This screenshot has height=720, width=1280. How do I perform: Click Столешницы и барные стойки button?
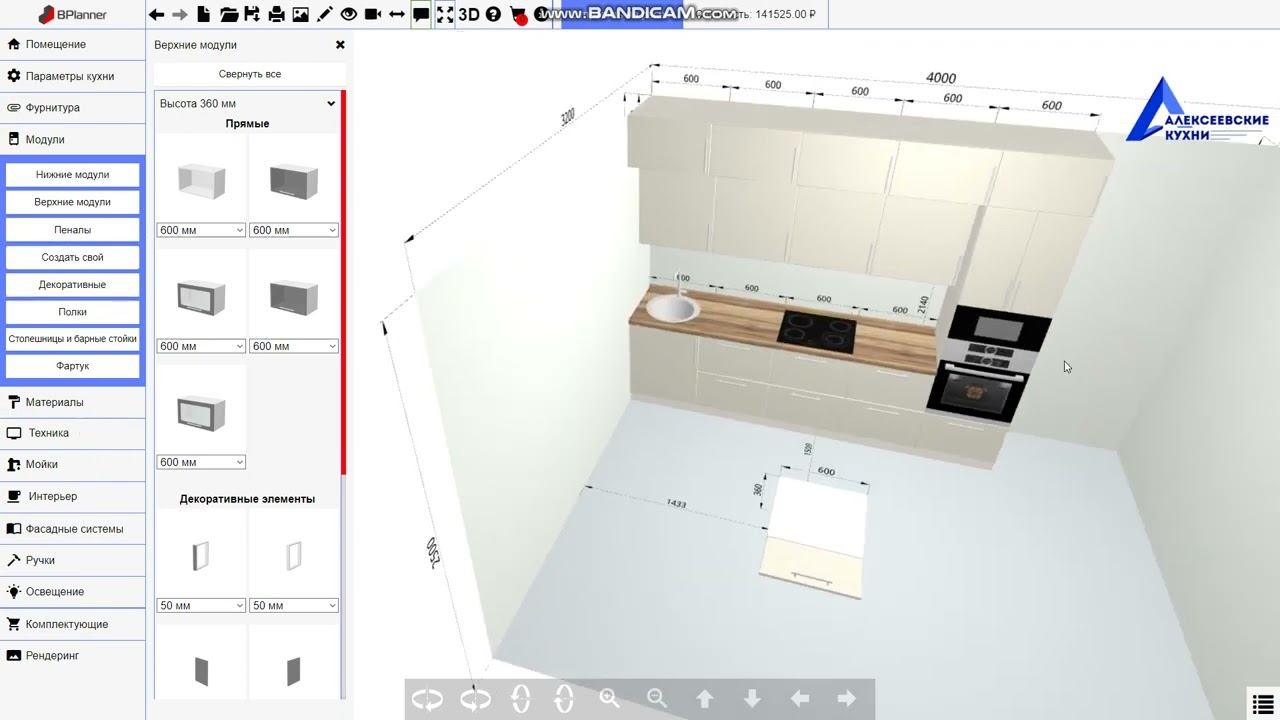point(72,339)
